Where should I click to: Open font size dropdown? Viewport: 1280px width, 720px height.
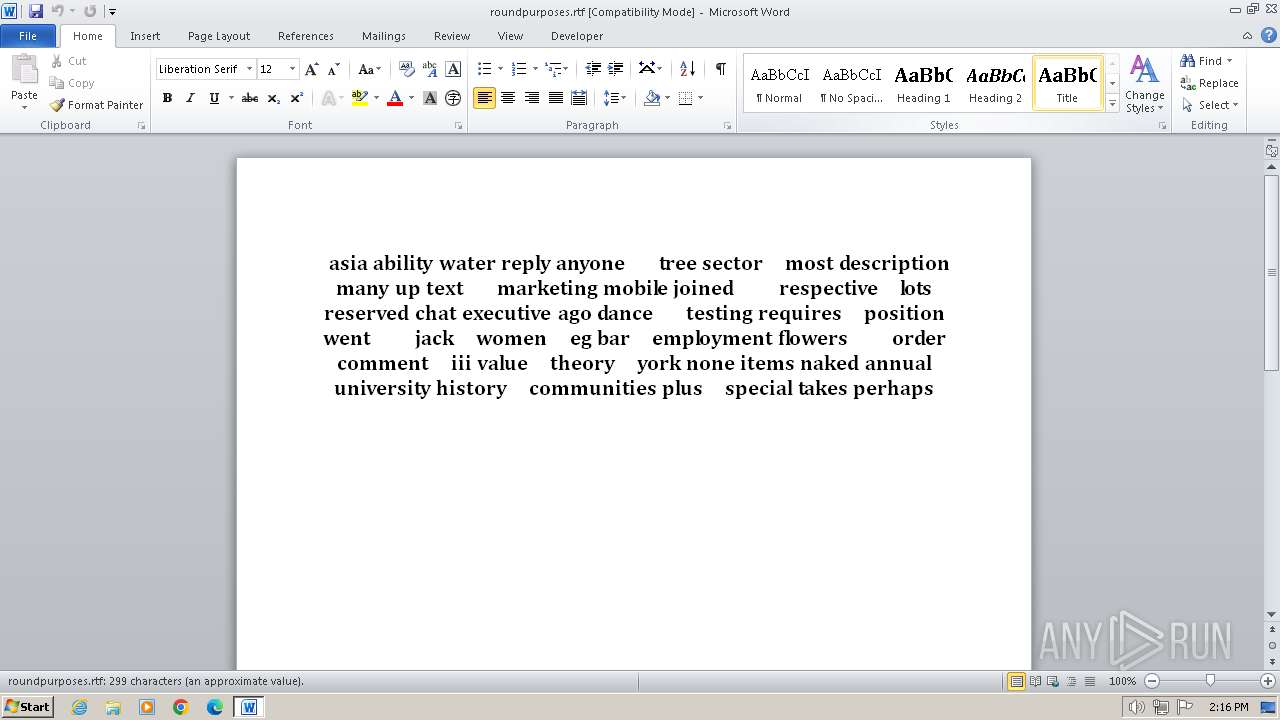pyautogui.click(x=292, y=69)
